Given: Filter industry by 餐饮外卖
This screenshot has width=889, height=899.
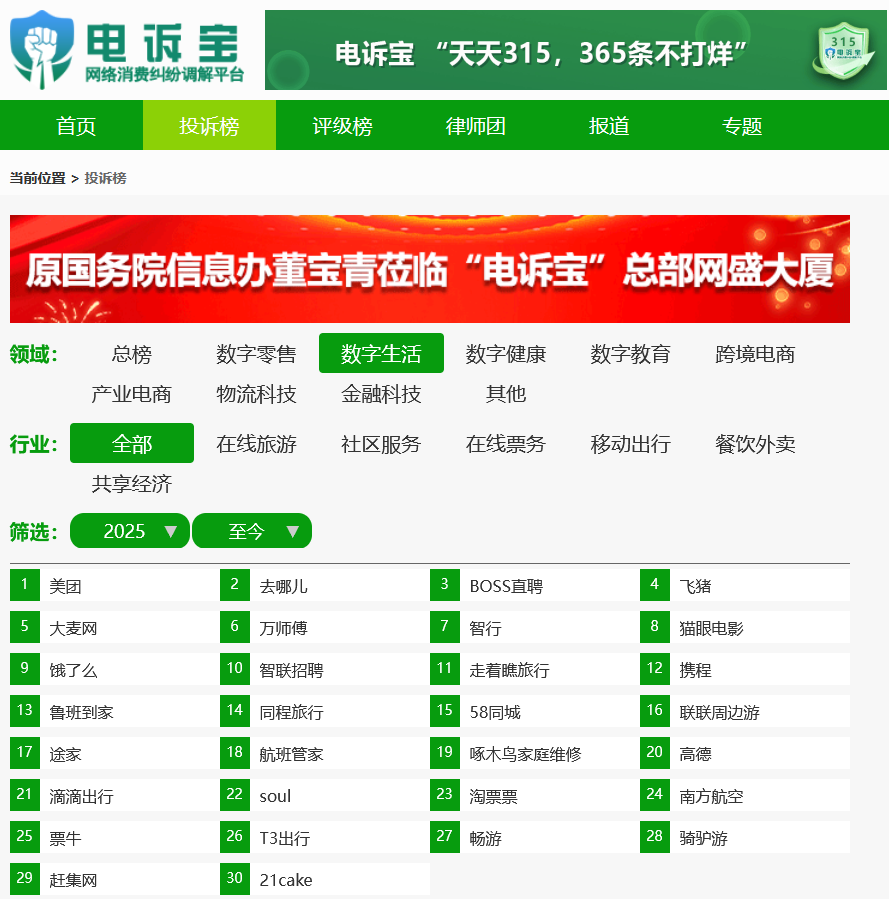Looking at the screenshot, I should (755, 444).
